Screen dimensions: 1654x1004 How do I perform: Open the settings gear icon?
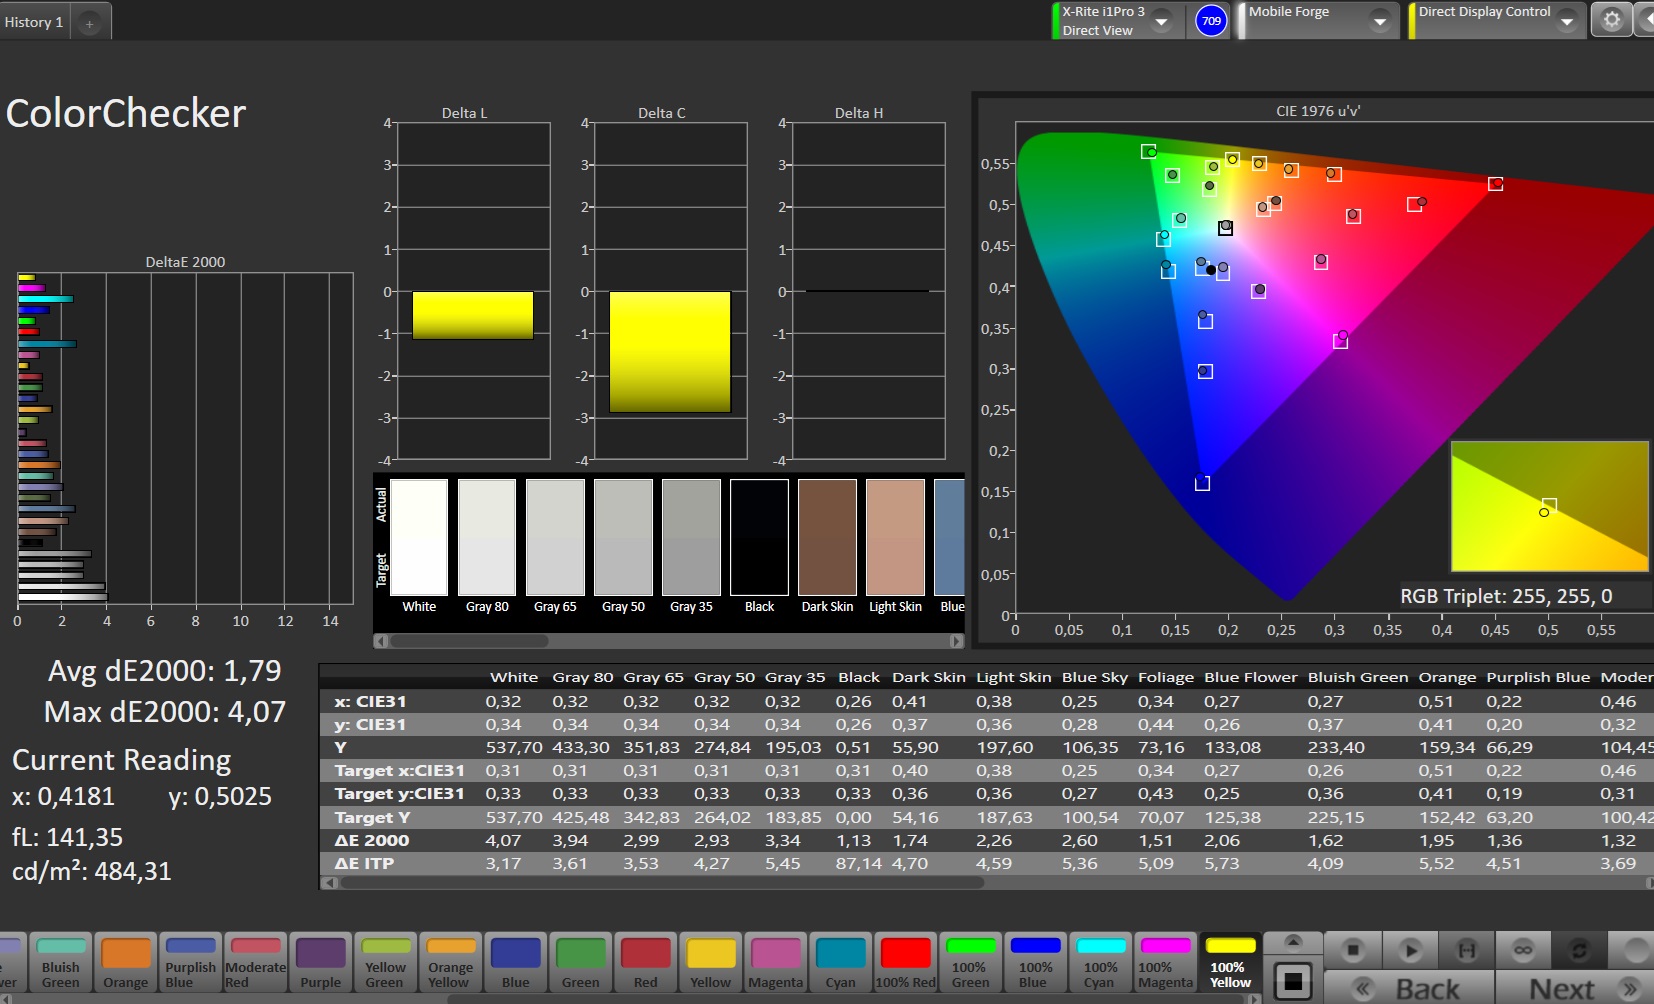coord(1611,20)
